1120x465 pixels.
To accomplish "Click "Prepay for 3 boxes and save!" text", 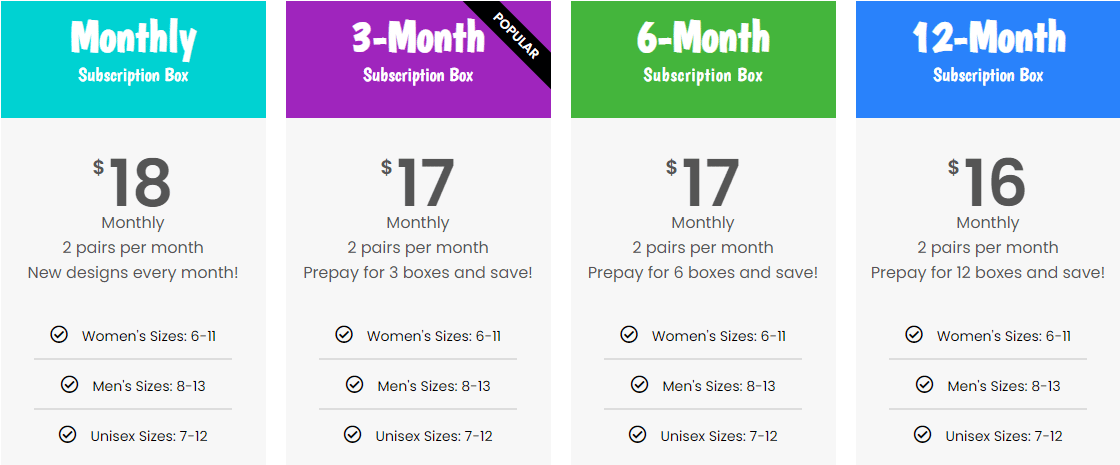I will click(418, 273).
